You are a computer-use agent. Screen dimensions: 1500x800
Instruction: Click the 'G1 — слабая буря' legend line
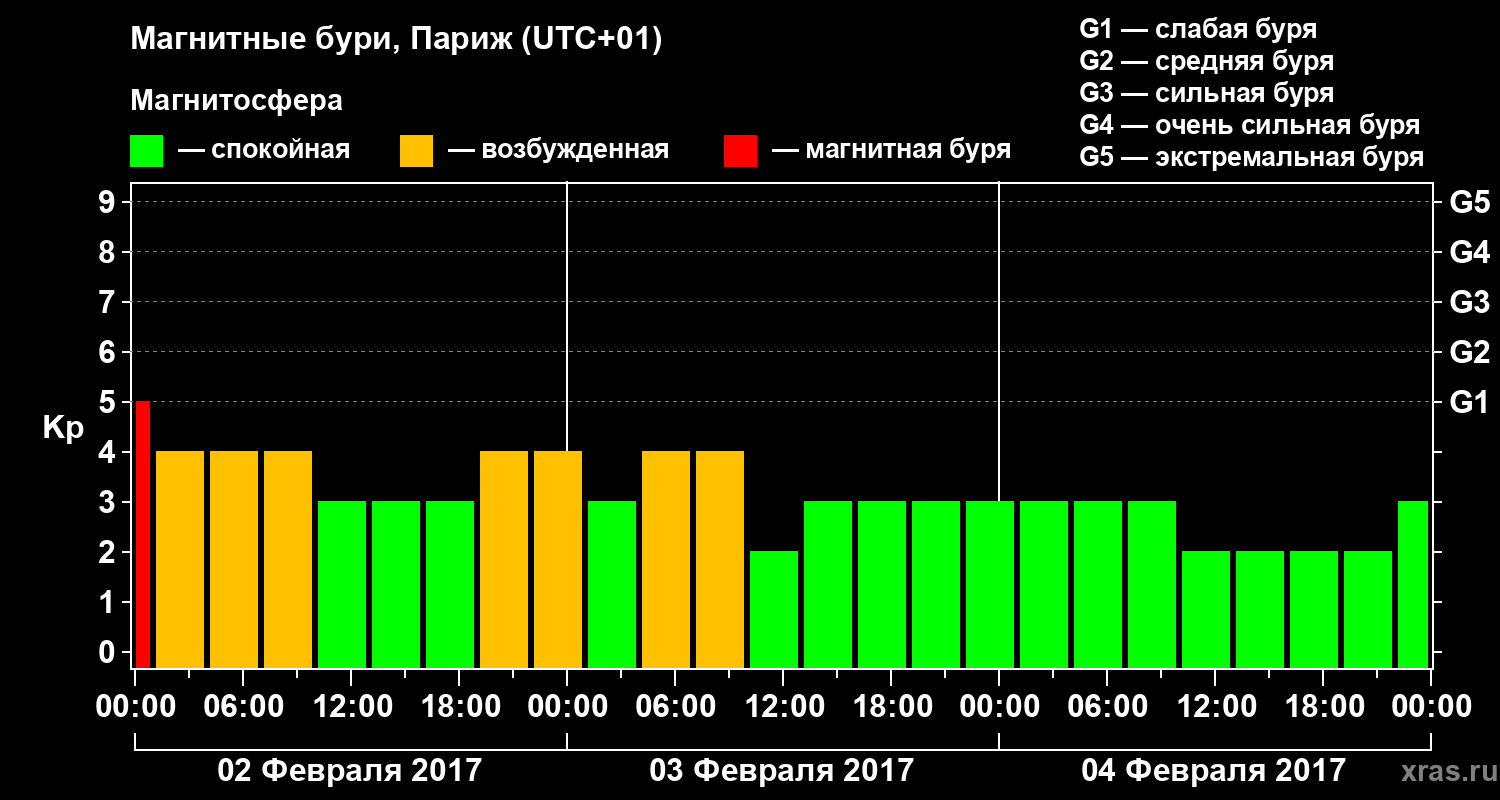pyautogui.click(x=1198, y=29)
